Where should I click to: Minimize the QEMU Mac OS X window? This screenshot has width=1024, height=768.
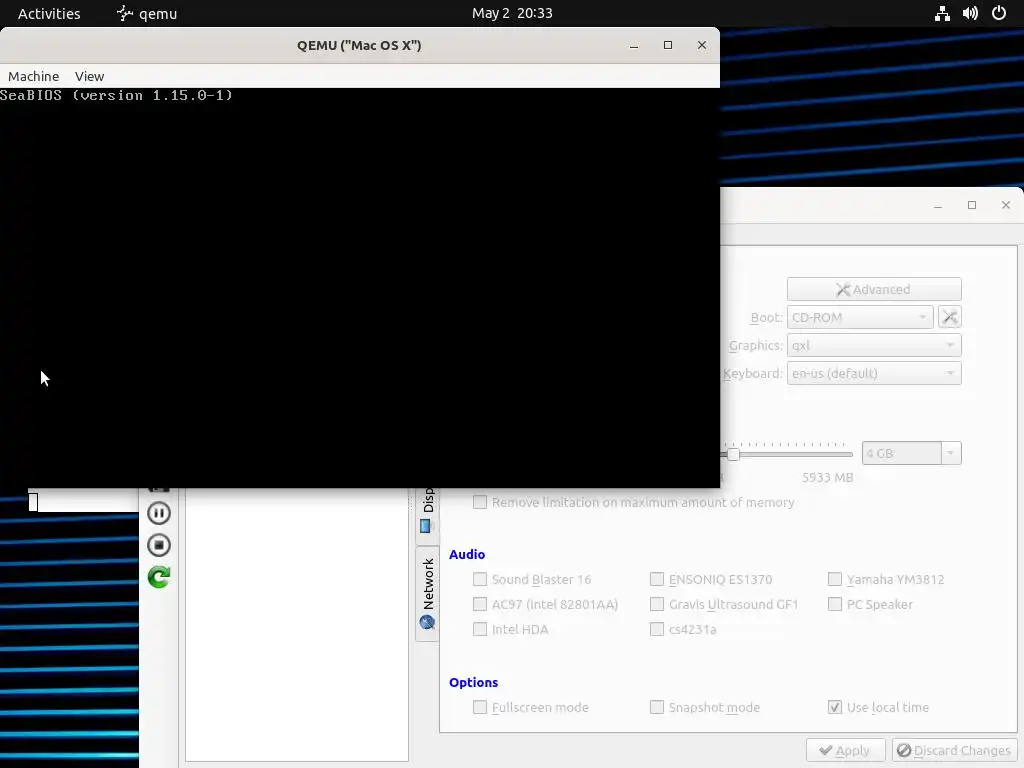tap(633, 45)
